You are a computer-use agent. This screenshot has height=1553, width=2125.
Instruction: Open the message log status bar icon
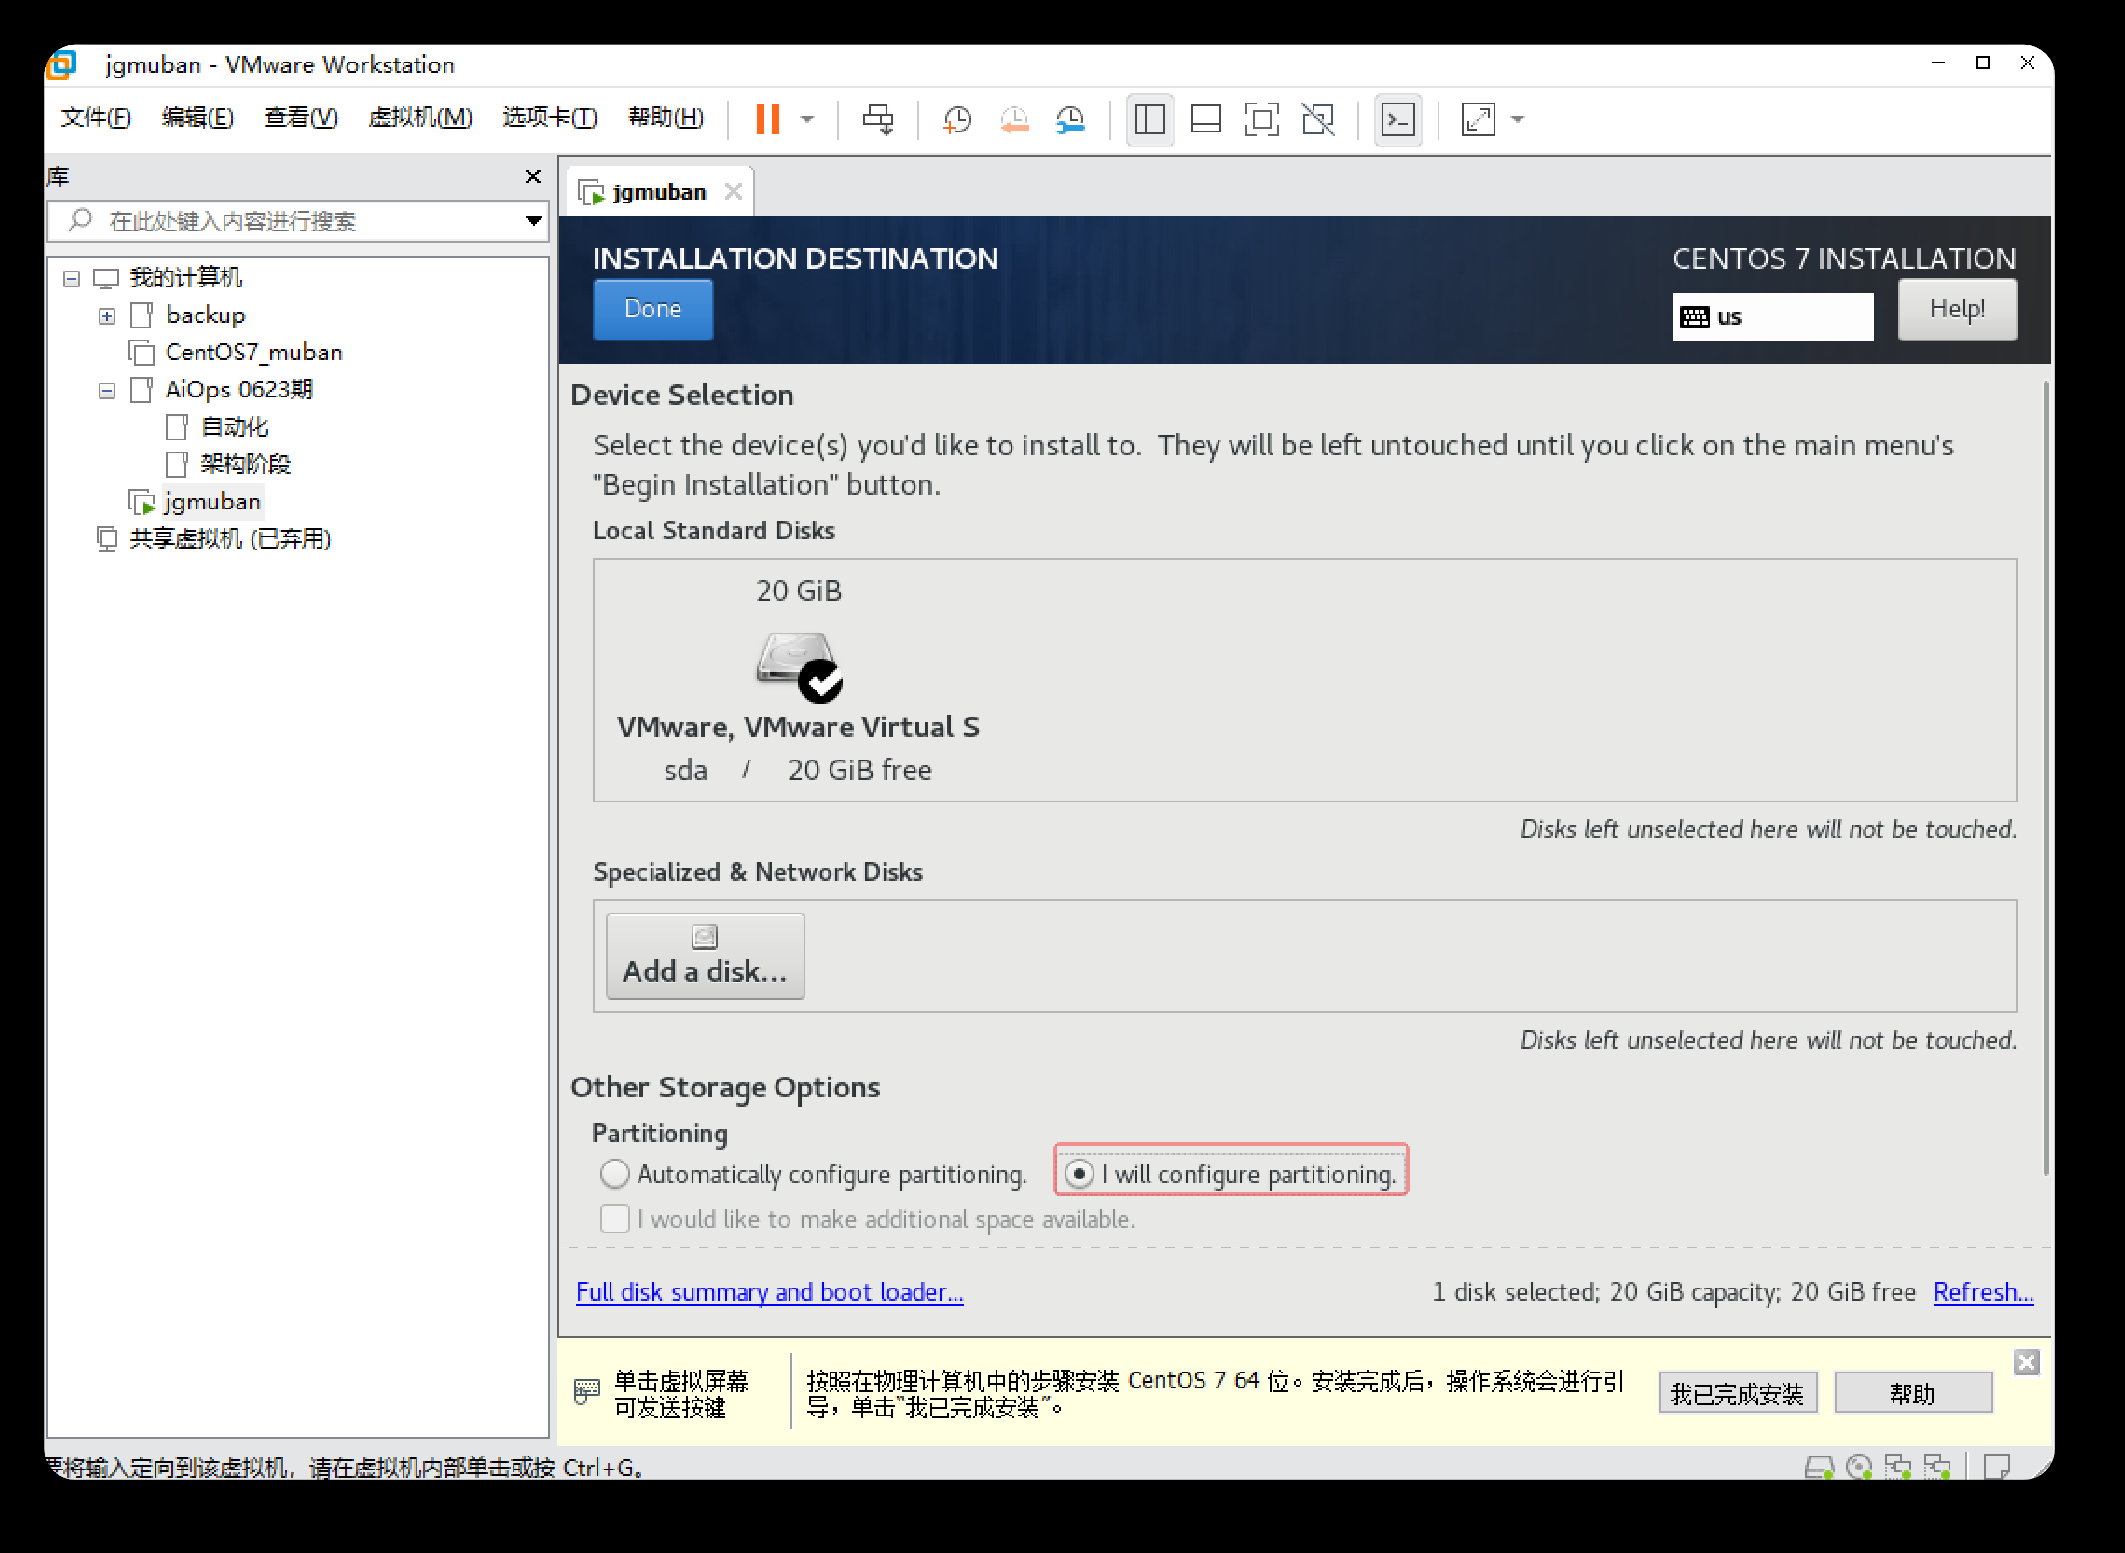tap(1997, 1467)
